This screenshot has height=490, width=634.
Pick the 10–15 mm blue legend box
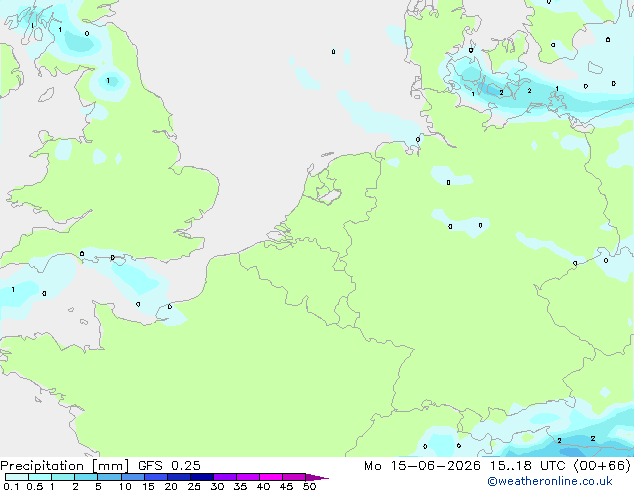click(x=133, y=477)
